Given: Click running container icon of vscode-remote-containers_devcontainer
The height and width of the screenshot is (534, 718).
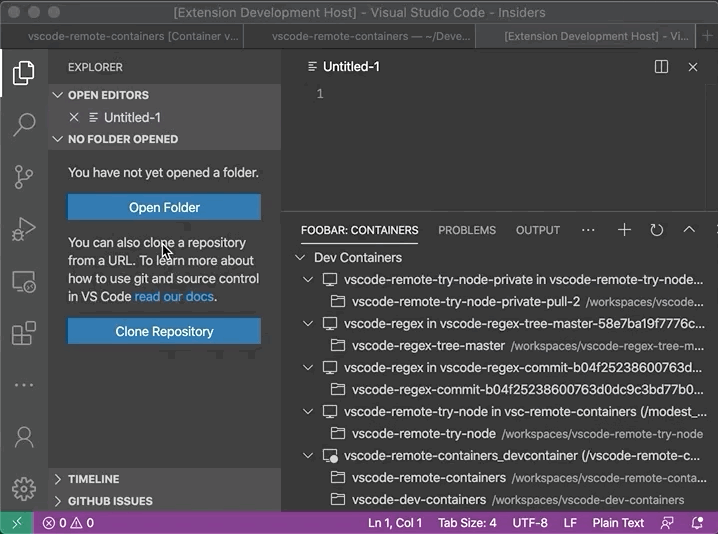Looking at the screenshot, I should click(x=330, y=456).
